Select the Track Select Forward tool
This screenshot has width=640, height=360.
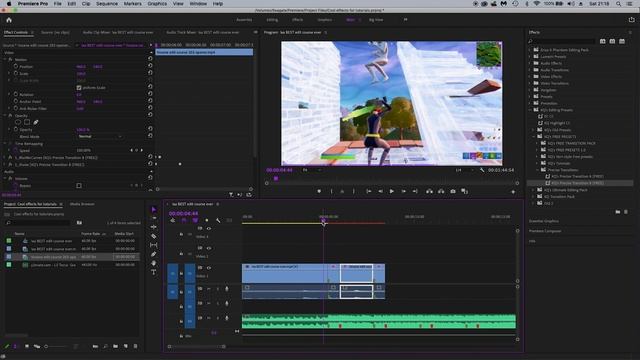click(153, 218)
